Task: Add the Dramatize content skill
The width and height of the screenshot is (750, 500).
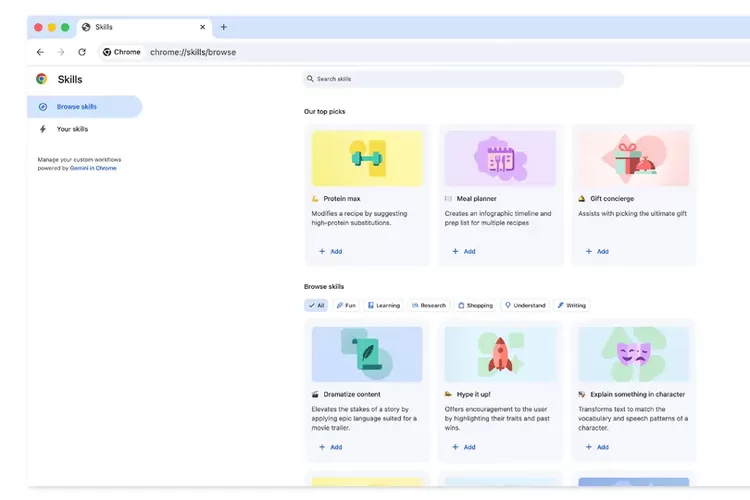Action: (331, 447)
